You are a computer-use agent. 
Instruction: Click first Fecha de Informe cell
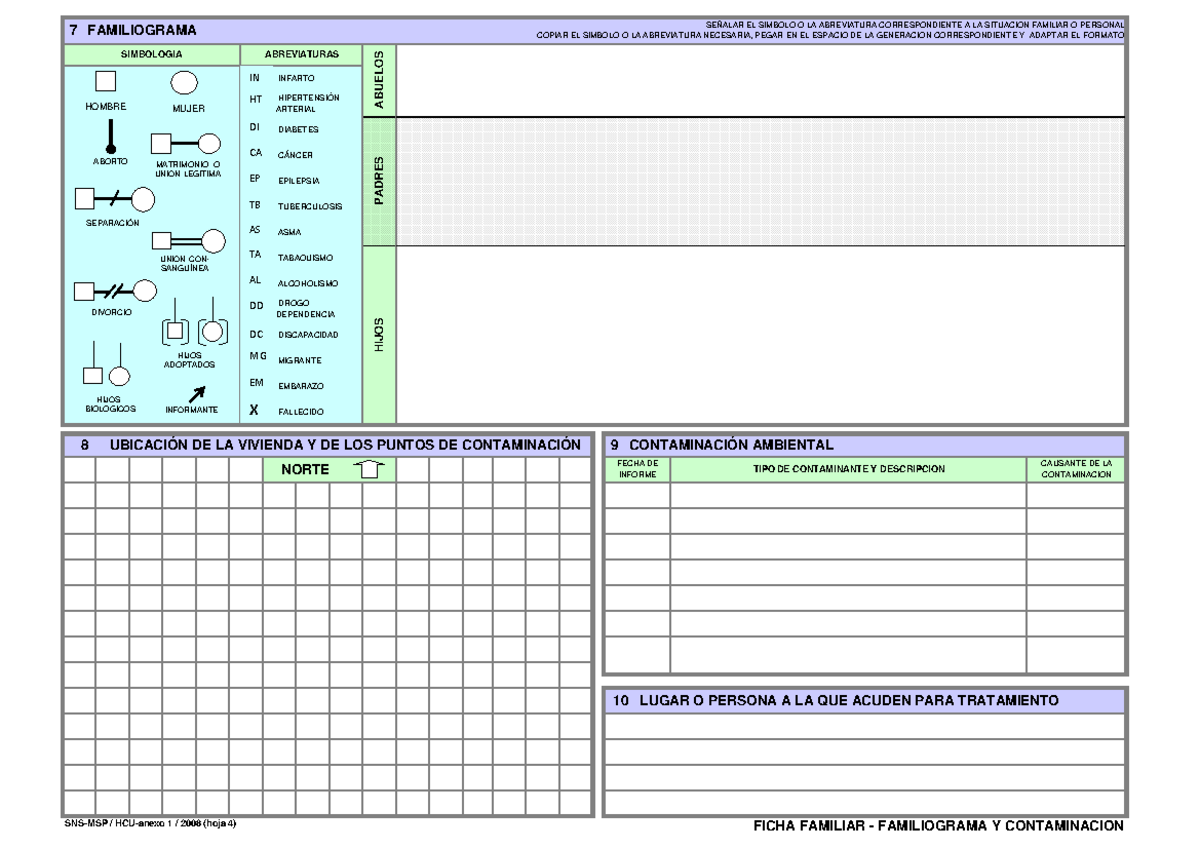coord(637,496)
